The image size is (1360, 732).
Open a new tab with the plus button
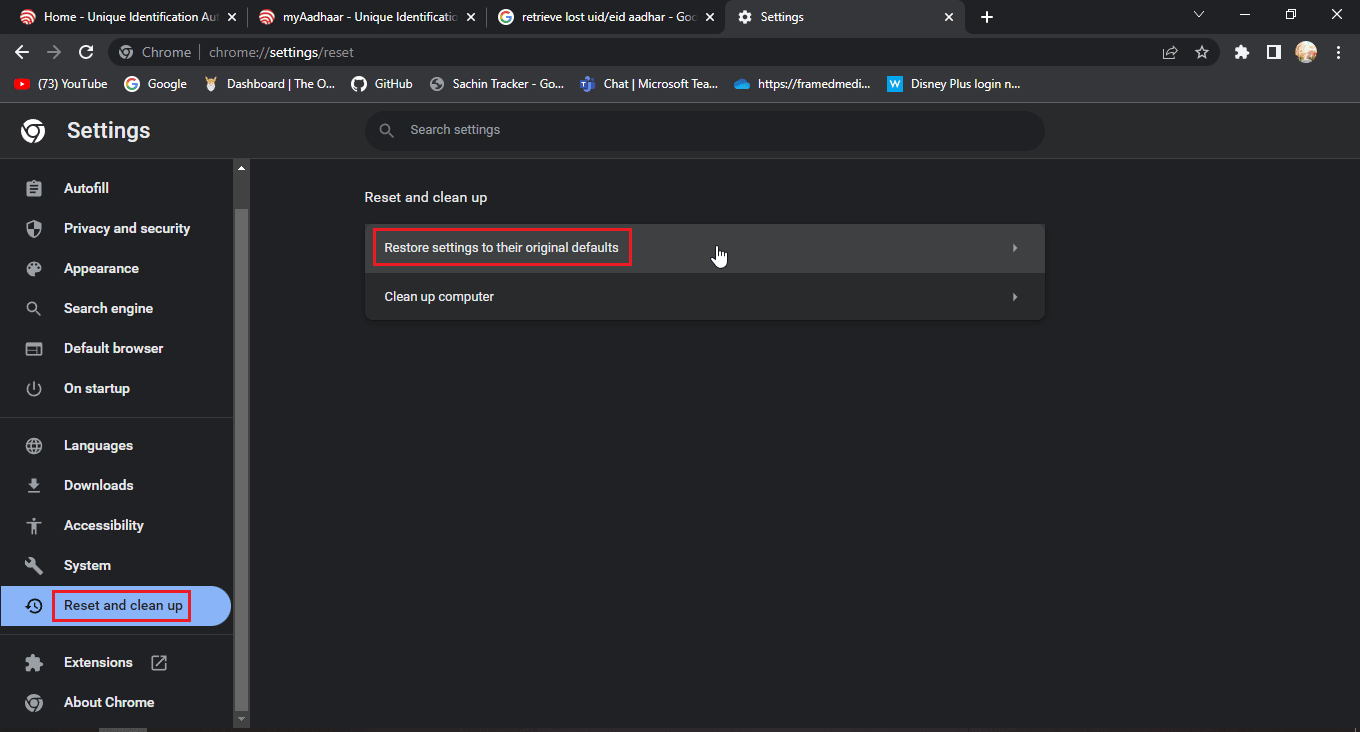click(987, 17)
